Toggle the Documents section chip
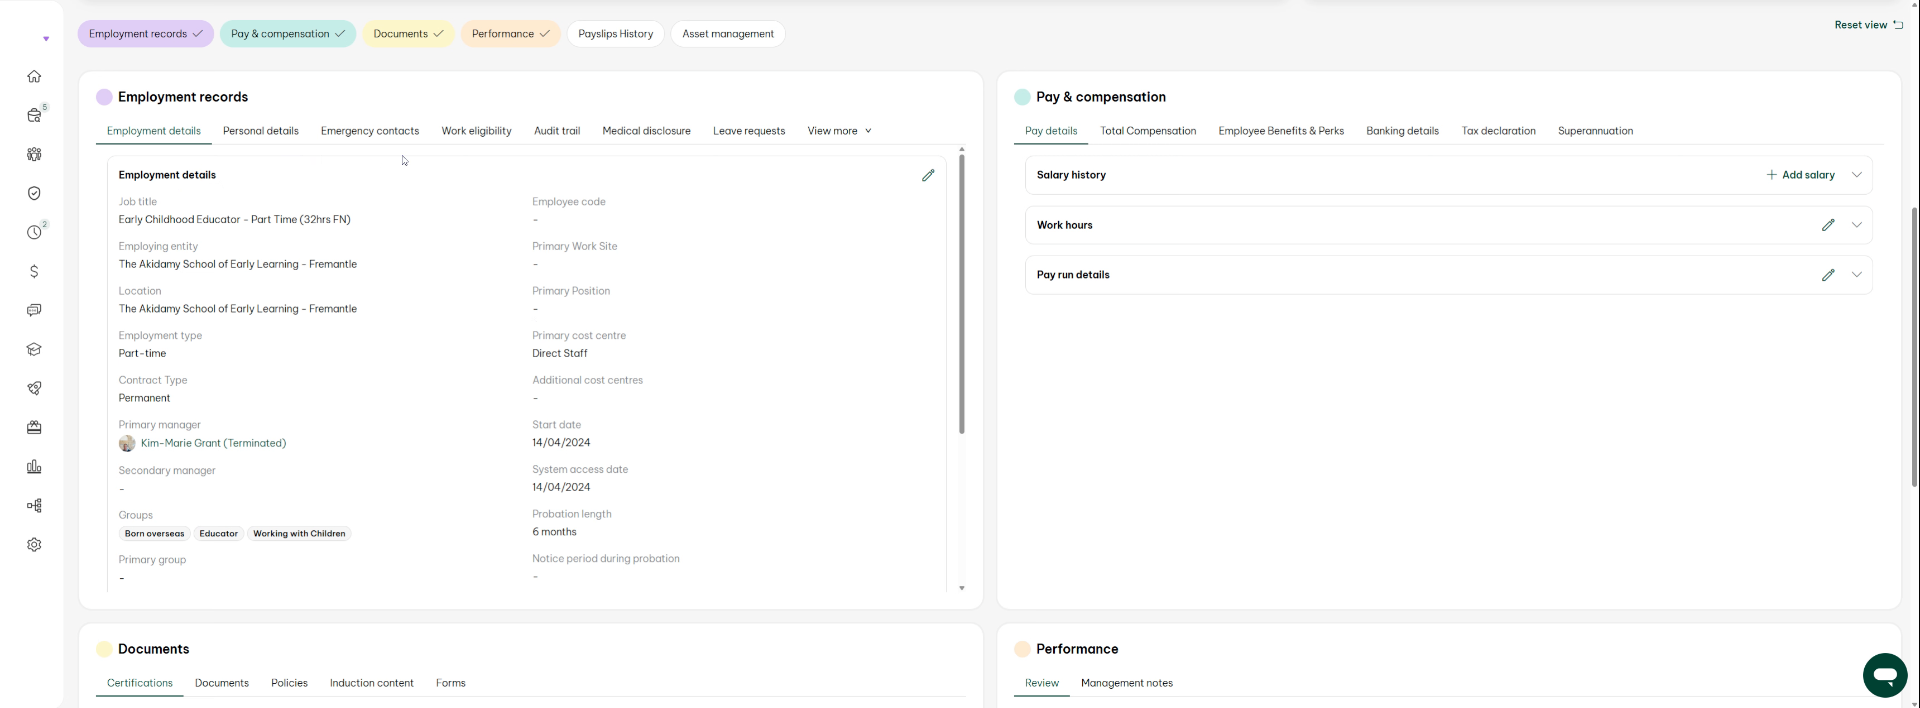 tap(408, 34)
